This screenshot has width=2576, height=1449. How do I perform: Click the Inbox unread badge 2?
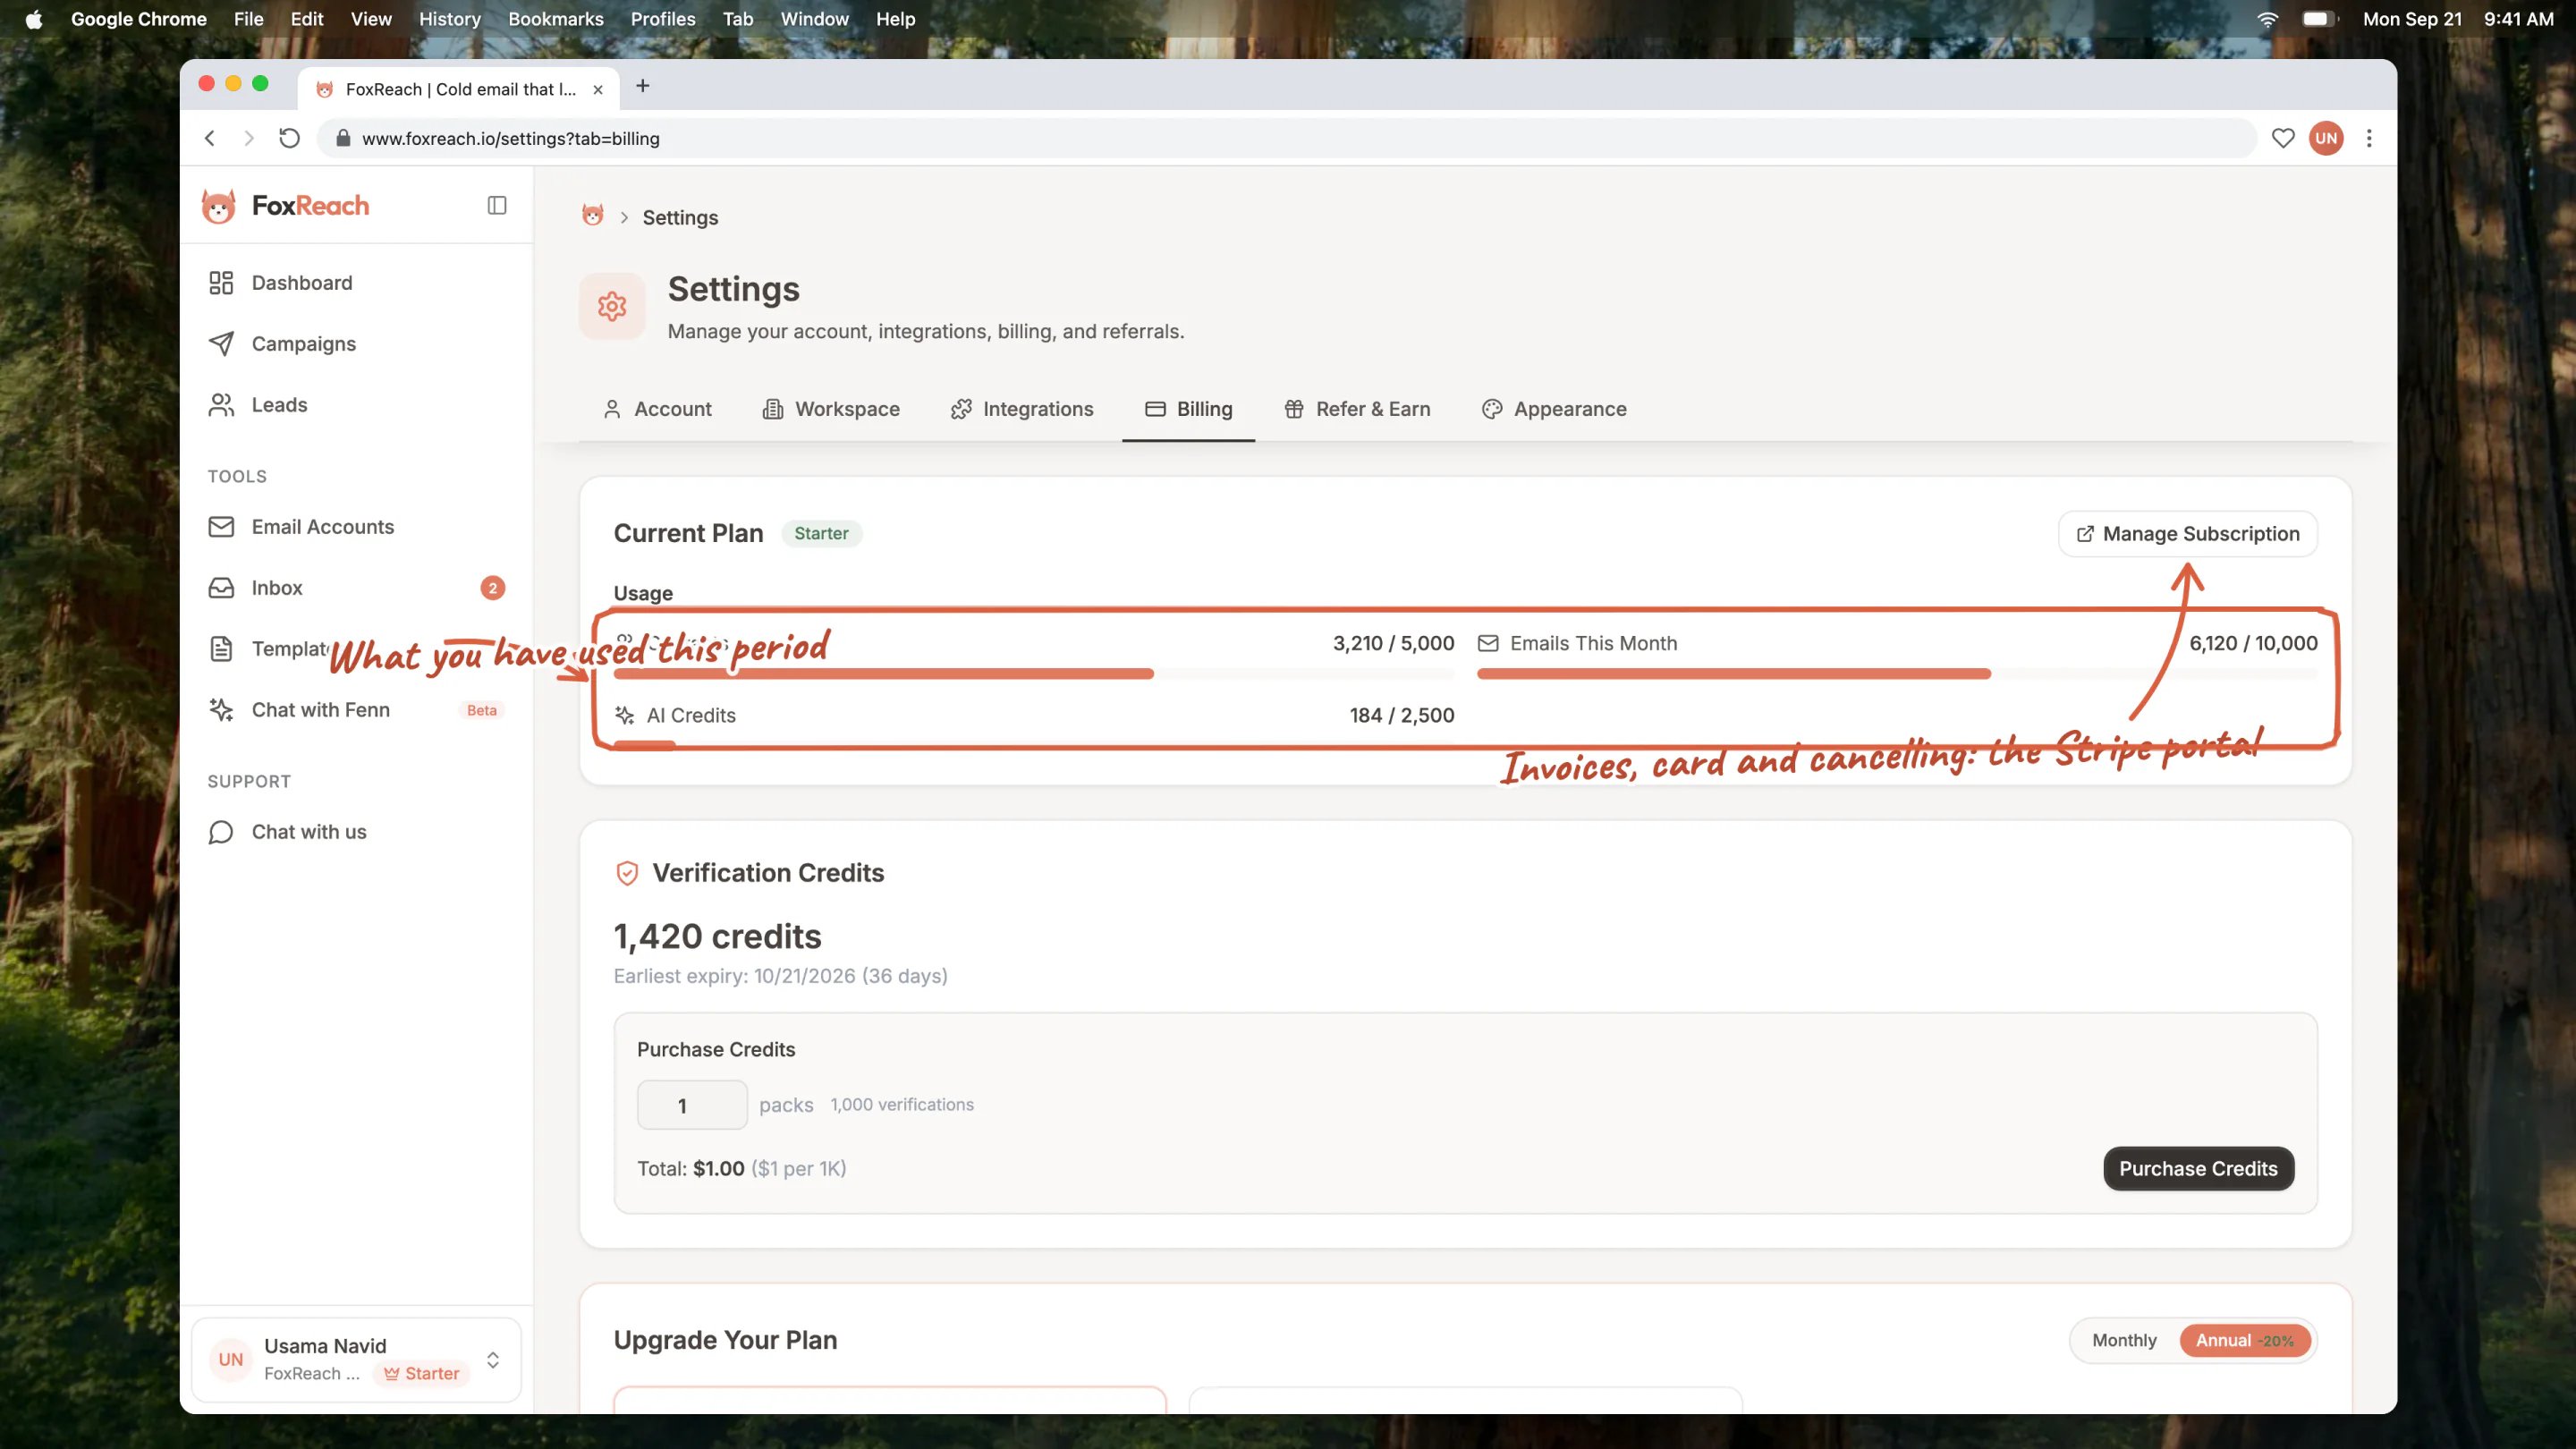coord(492,588)
